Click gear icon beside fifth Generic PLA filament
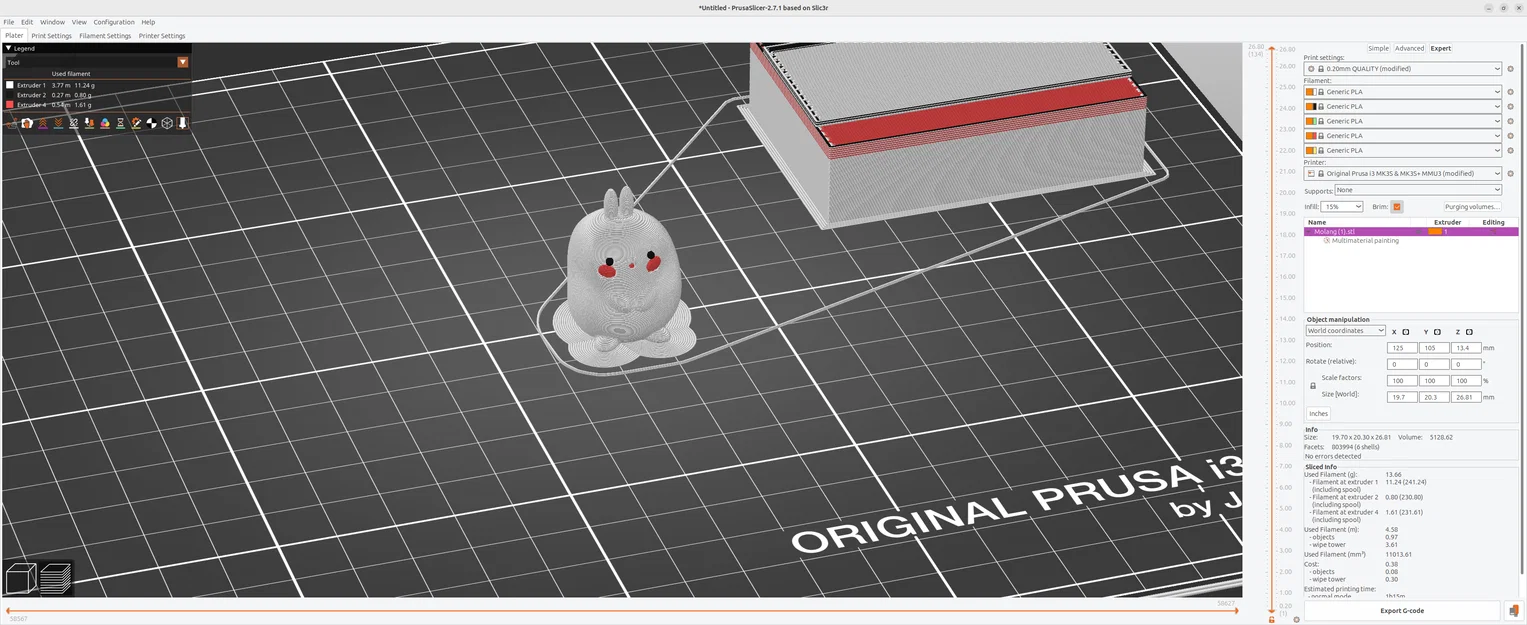Viewport: 1527px width, 625px height. pyautogui.click(x=1511, y=151)
